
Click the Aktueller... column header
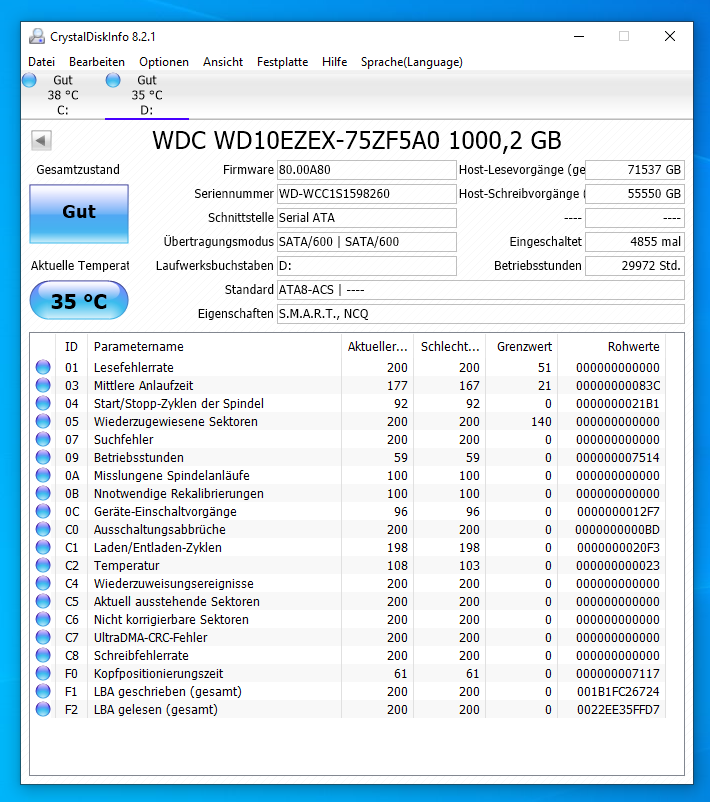[x=378, y=346]
